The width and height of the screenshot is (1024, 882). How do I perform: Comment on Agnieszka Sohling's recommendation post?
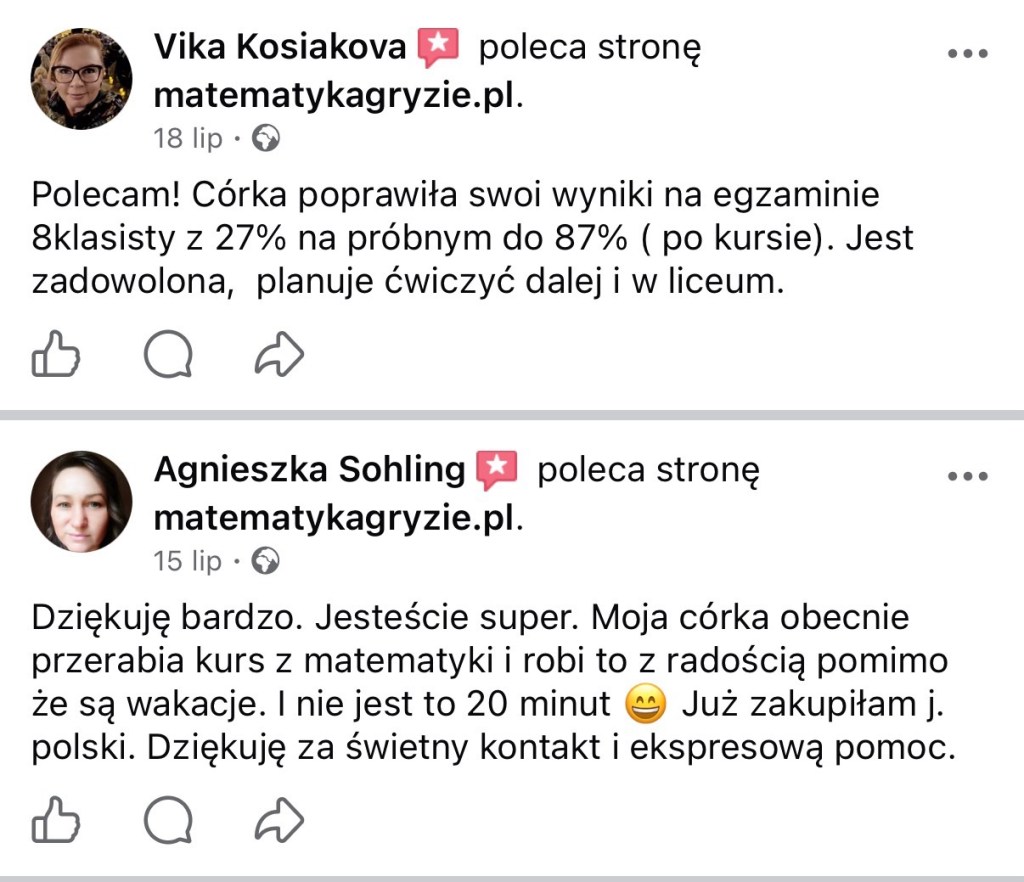[x=168, y=821]
